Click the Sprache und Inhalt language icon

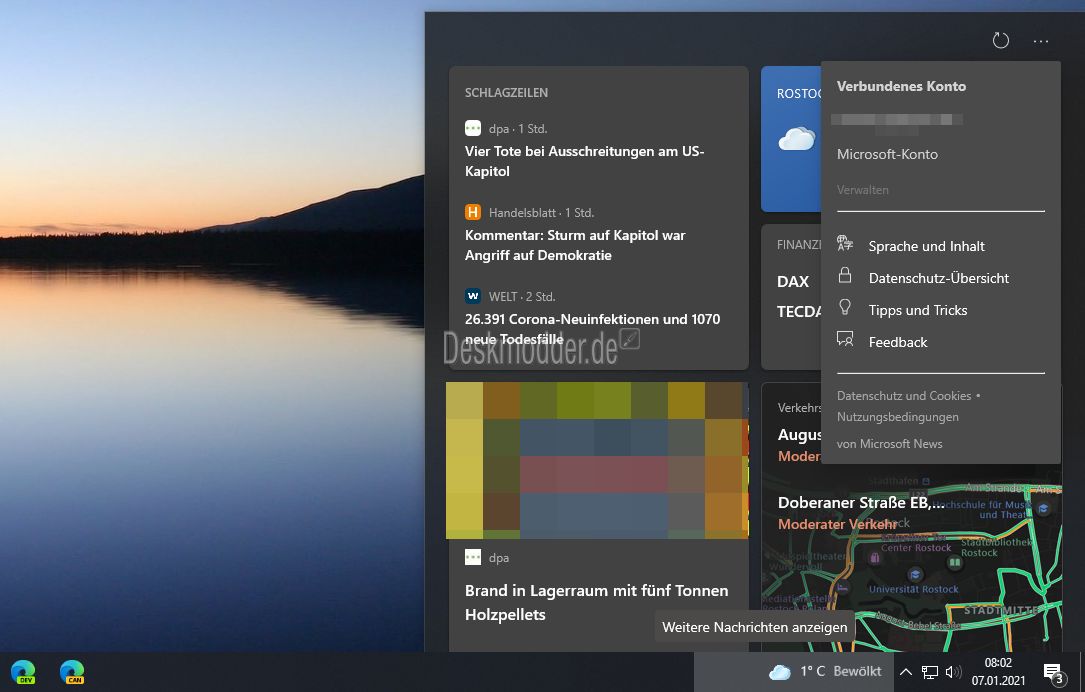tap(845, 243)
